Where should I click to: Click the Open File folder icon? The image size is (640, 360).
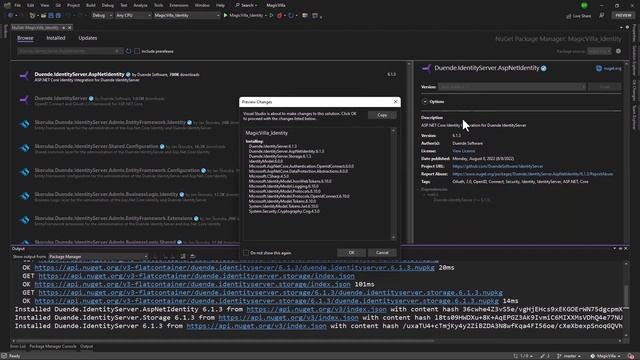[x=43, y=16]
